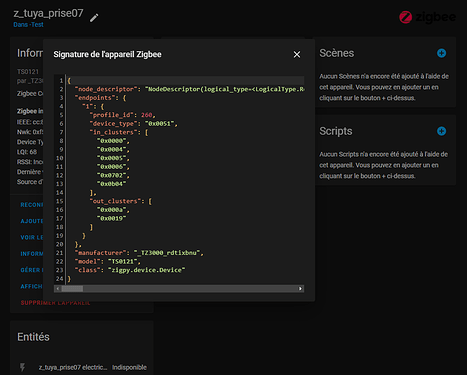Click the node_descriptor line in code

point(190,89)
